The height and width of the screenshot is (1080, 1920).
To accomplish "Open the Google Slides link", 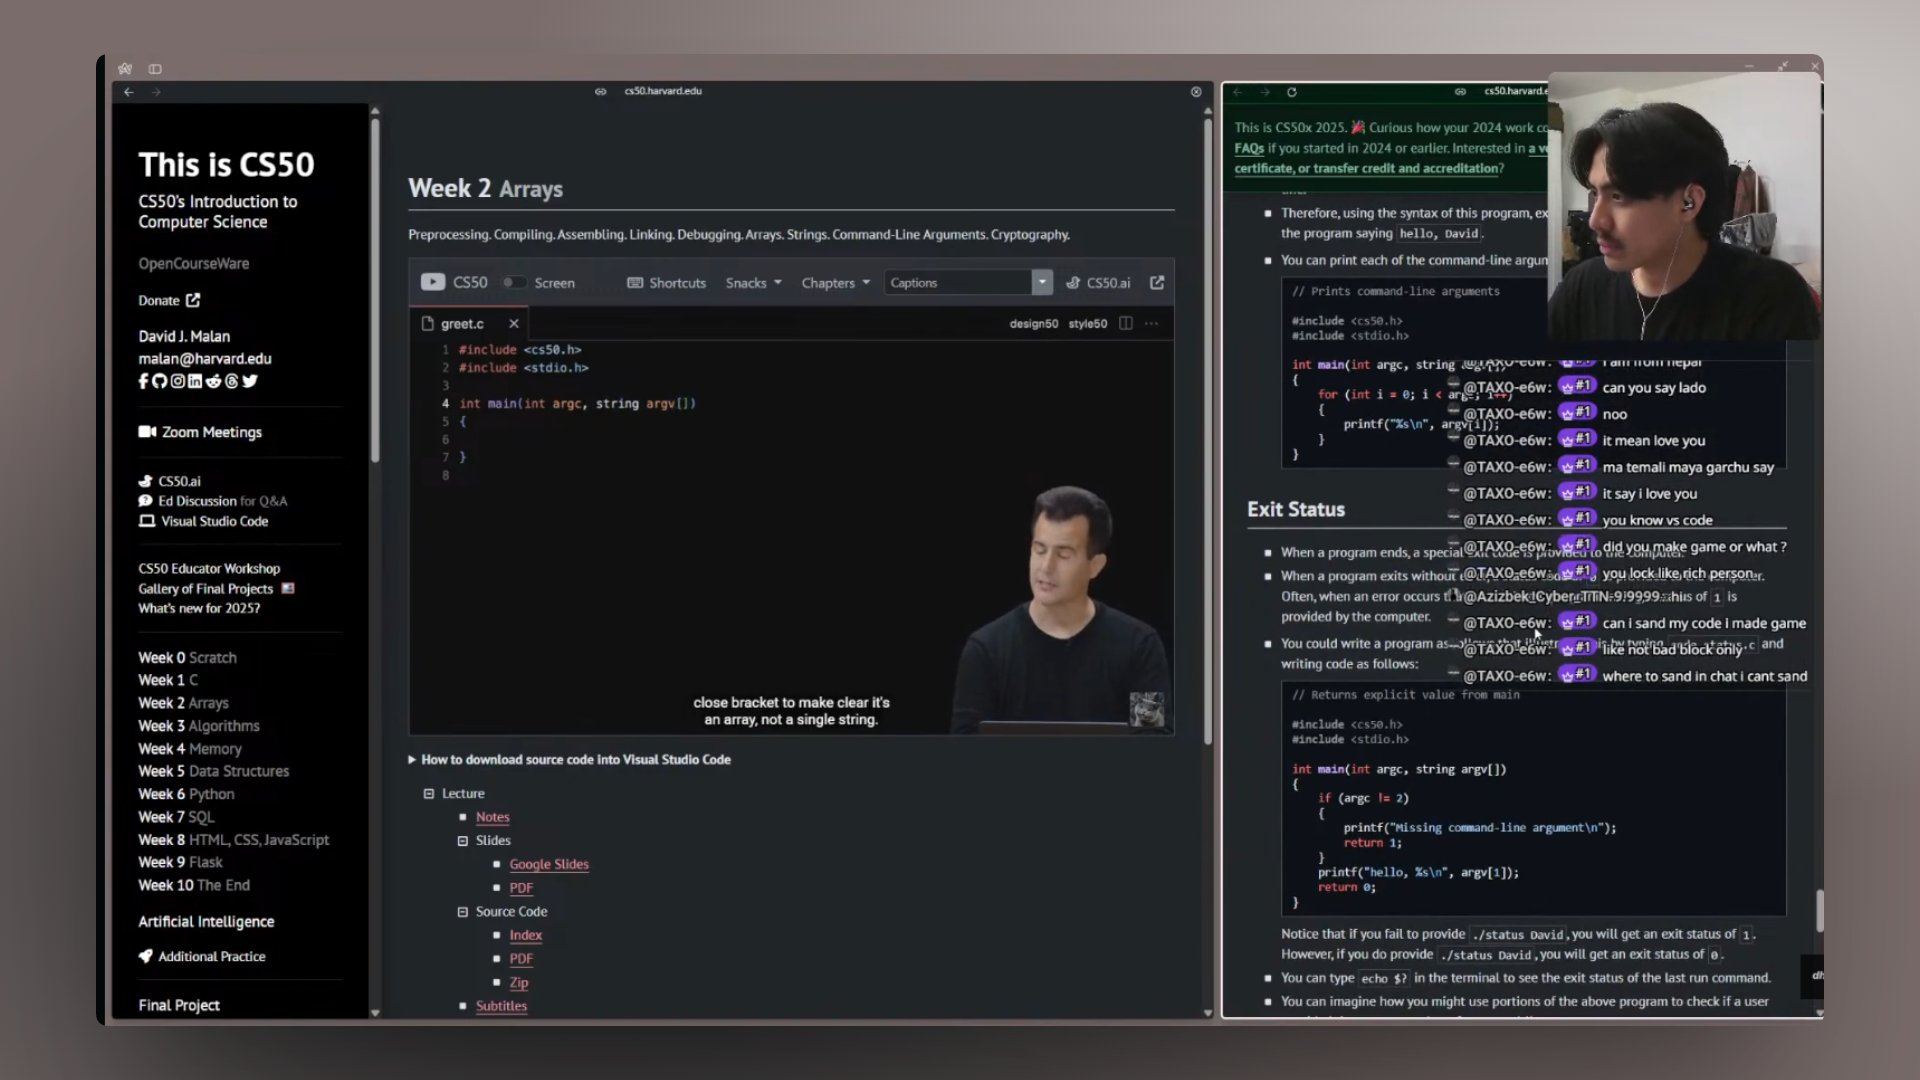I will coord(549,864).
